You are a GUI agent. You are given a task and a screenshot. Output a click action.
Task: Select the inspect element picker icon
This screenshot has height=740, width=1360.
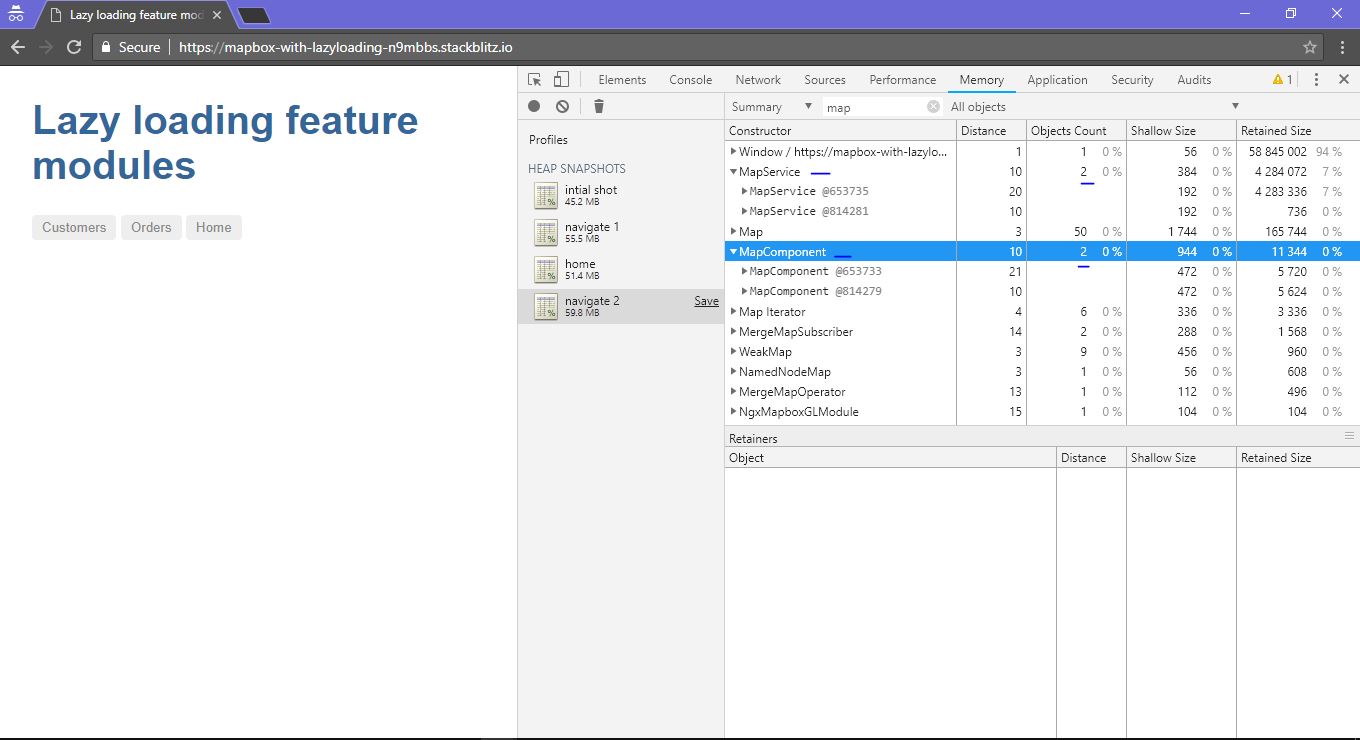pos(535,80)
